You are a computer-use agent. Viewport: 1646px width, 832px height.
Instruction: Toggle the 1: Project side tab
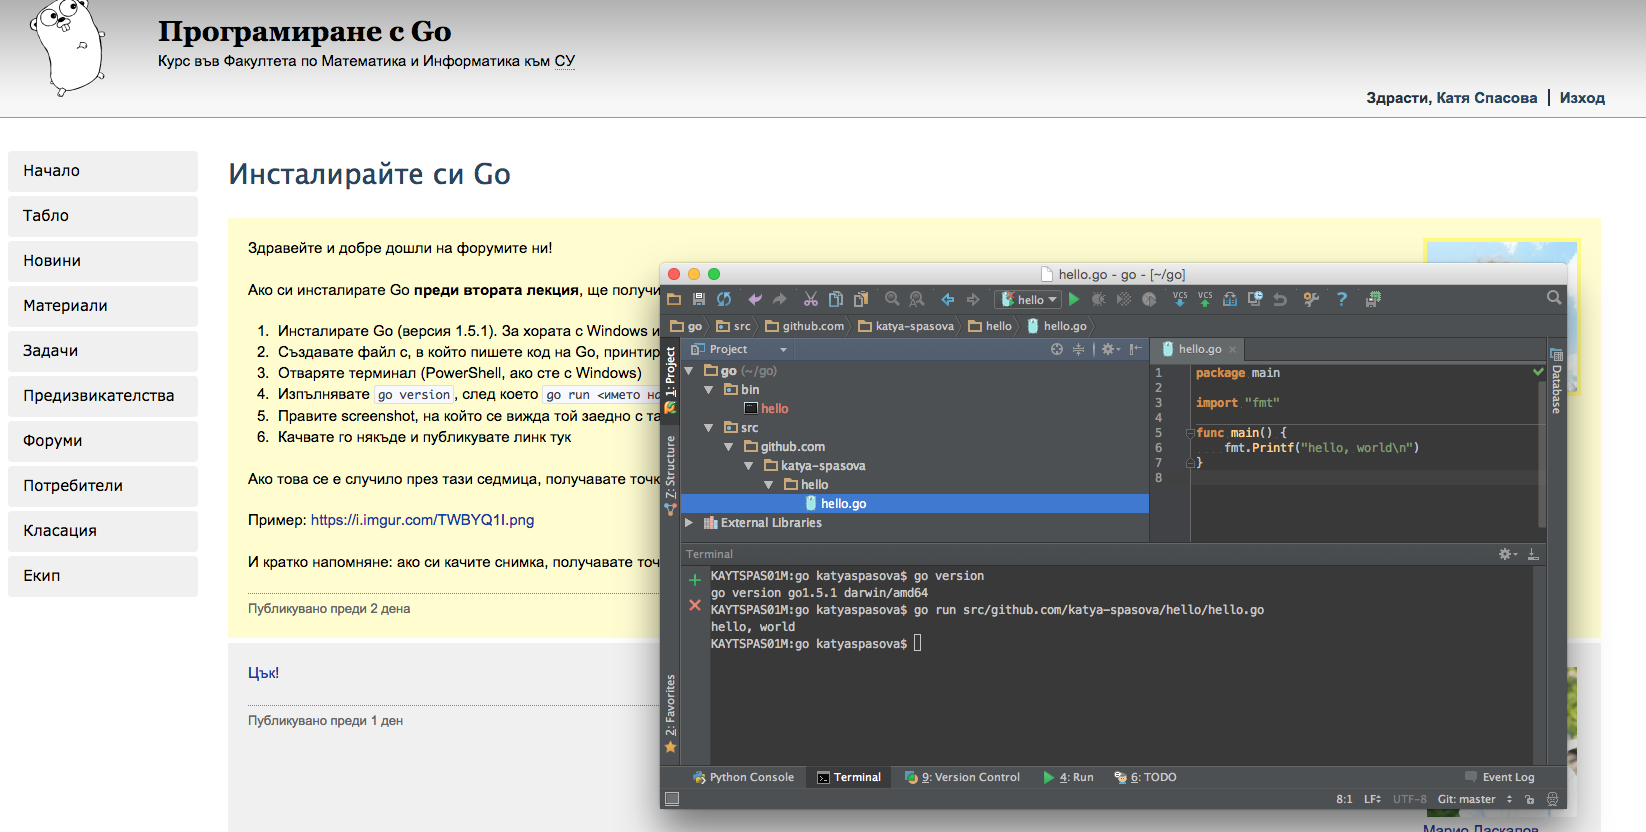[670, 379]
